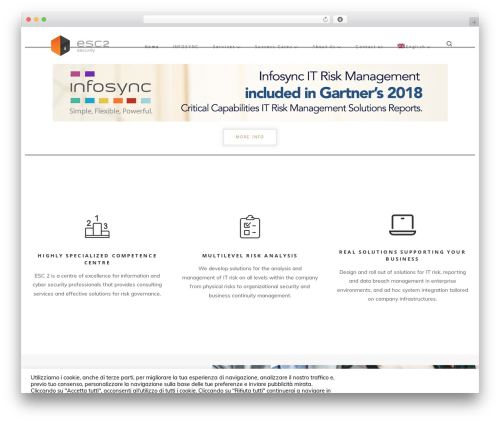The width and height of the screenshot is (500, 423).
Task: Click the Real Solutions Supporting Your Business heading
Action: [402, 255]
